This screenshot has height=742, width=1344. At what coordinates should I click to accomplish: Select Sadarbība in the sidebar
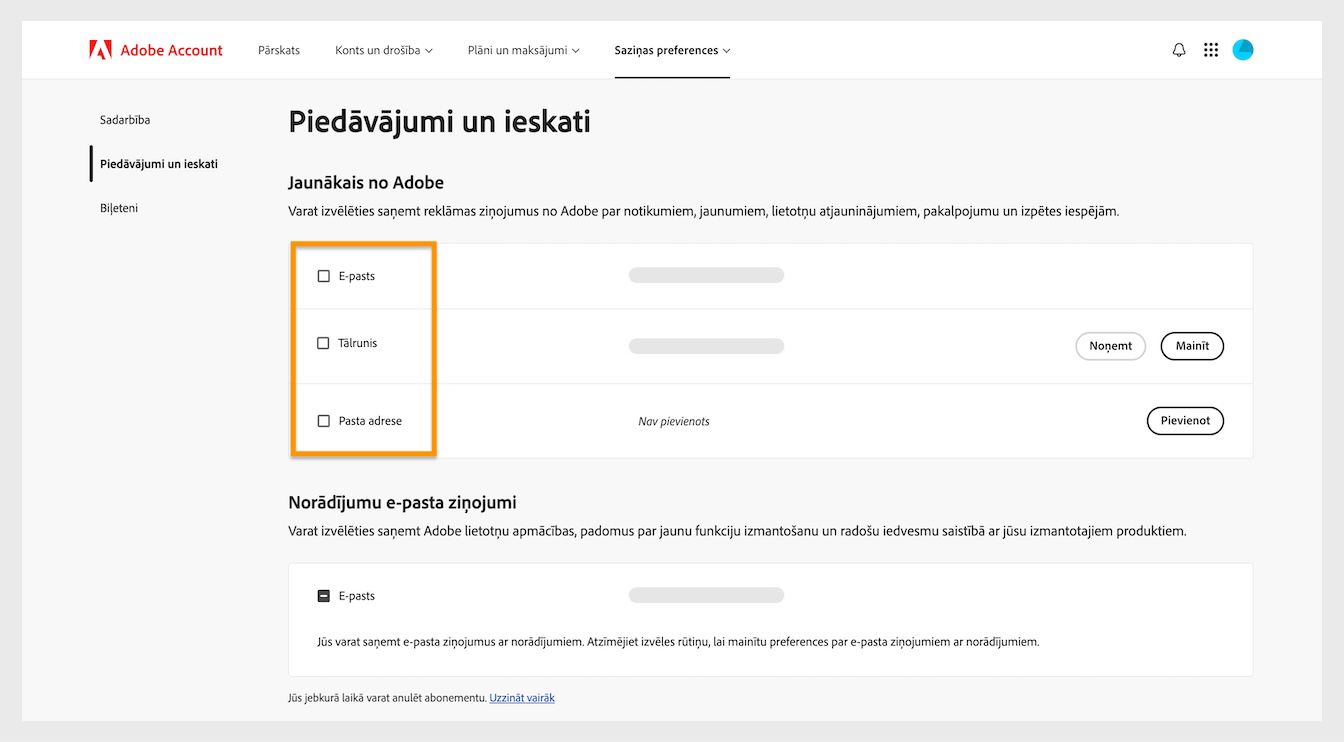point(125,119)
